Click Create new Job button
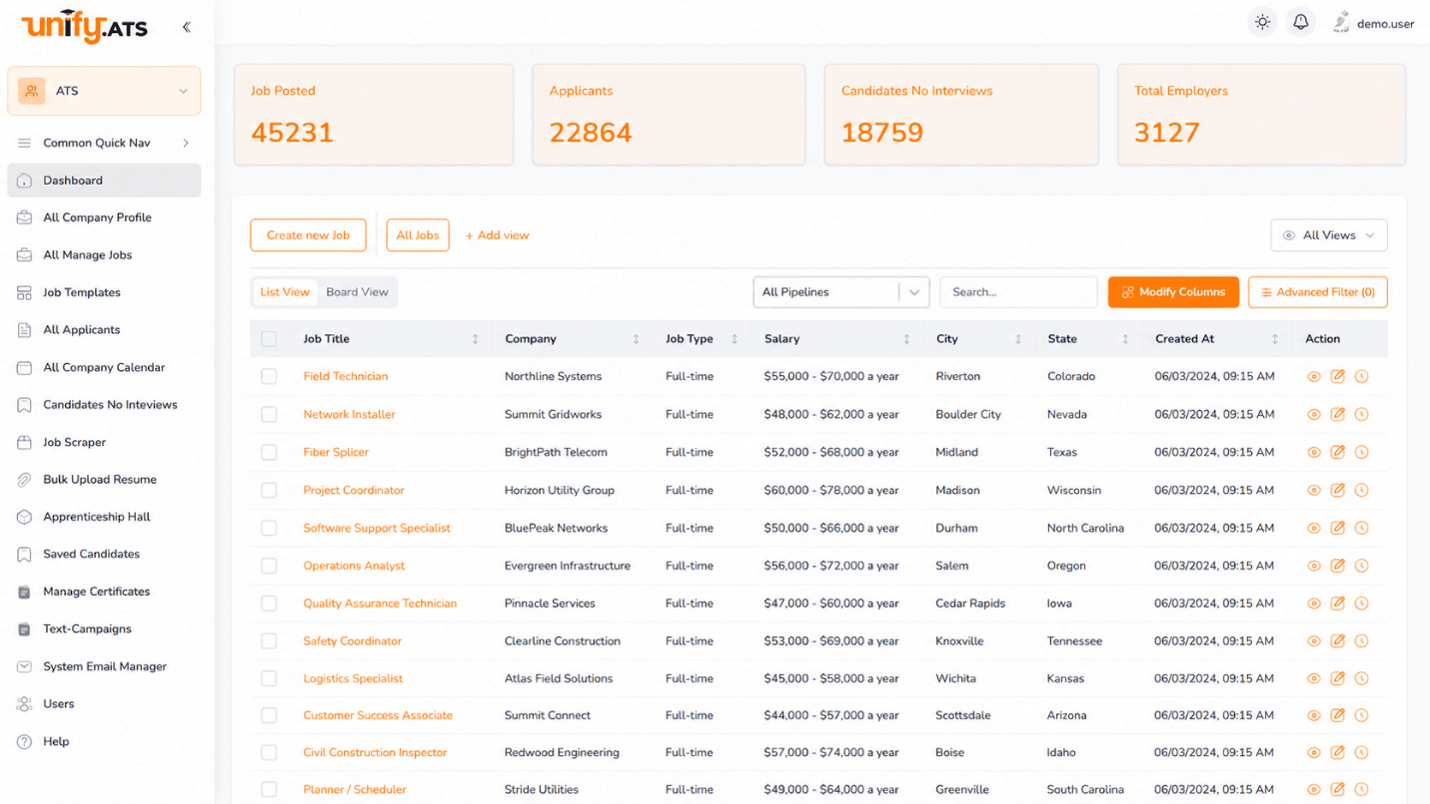The height and width of the screenshot is (804, 1430). coord(308,236)
